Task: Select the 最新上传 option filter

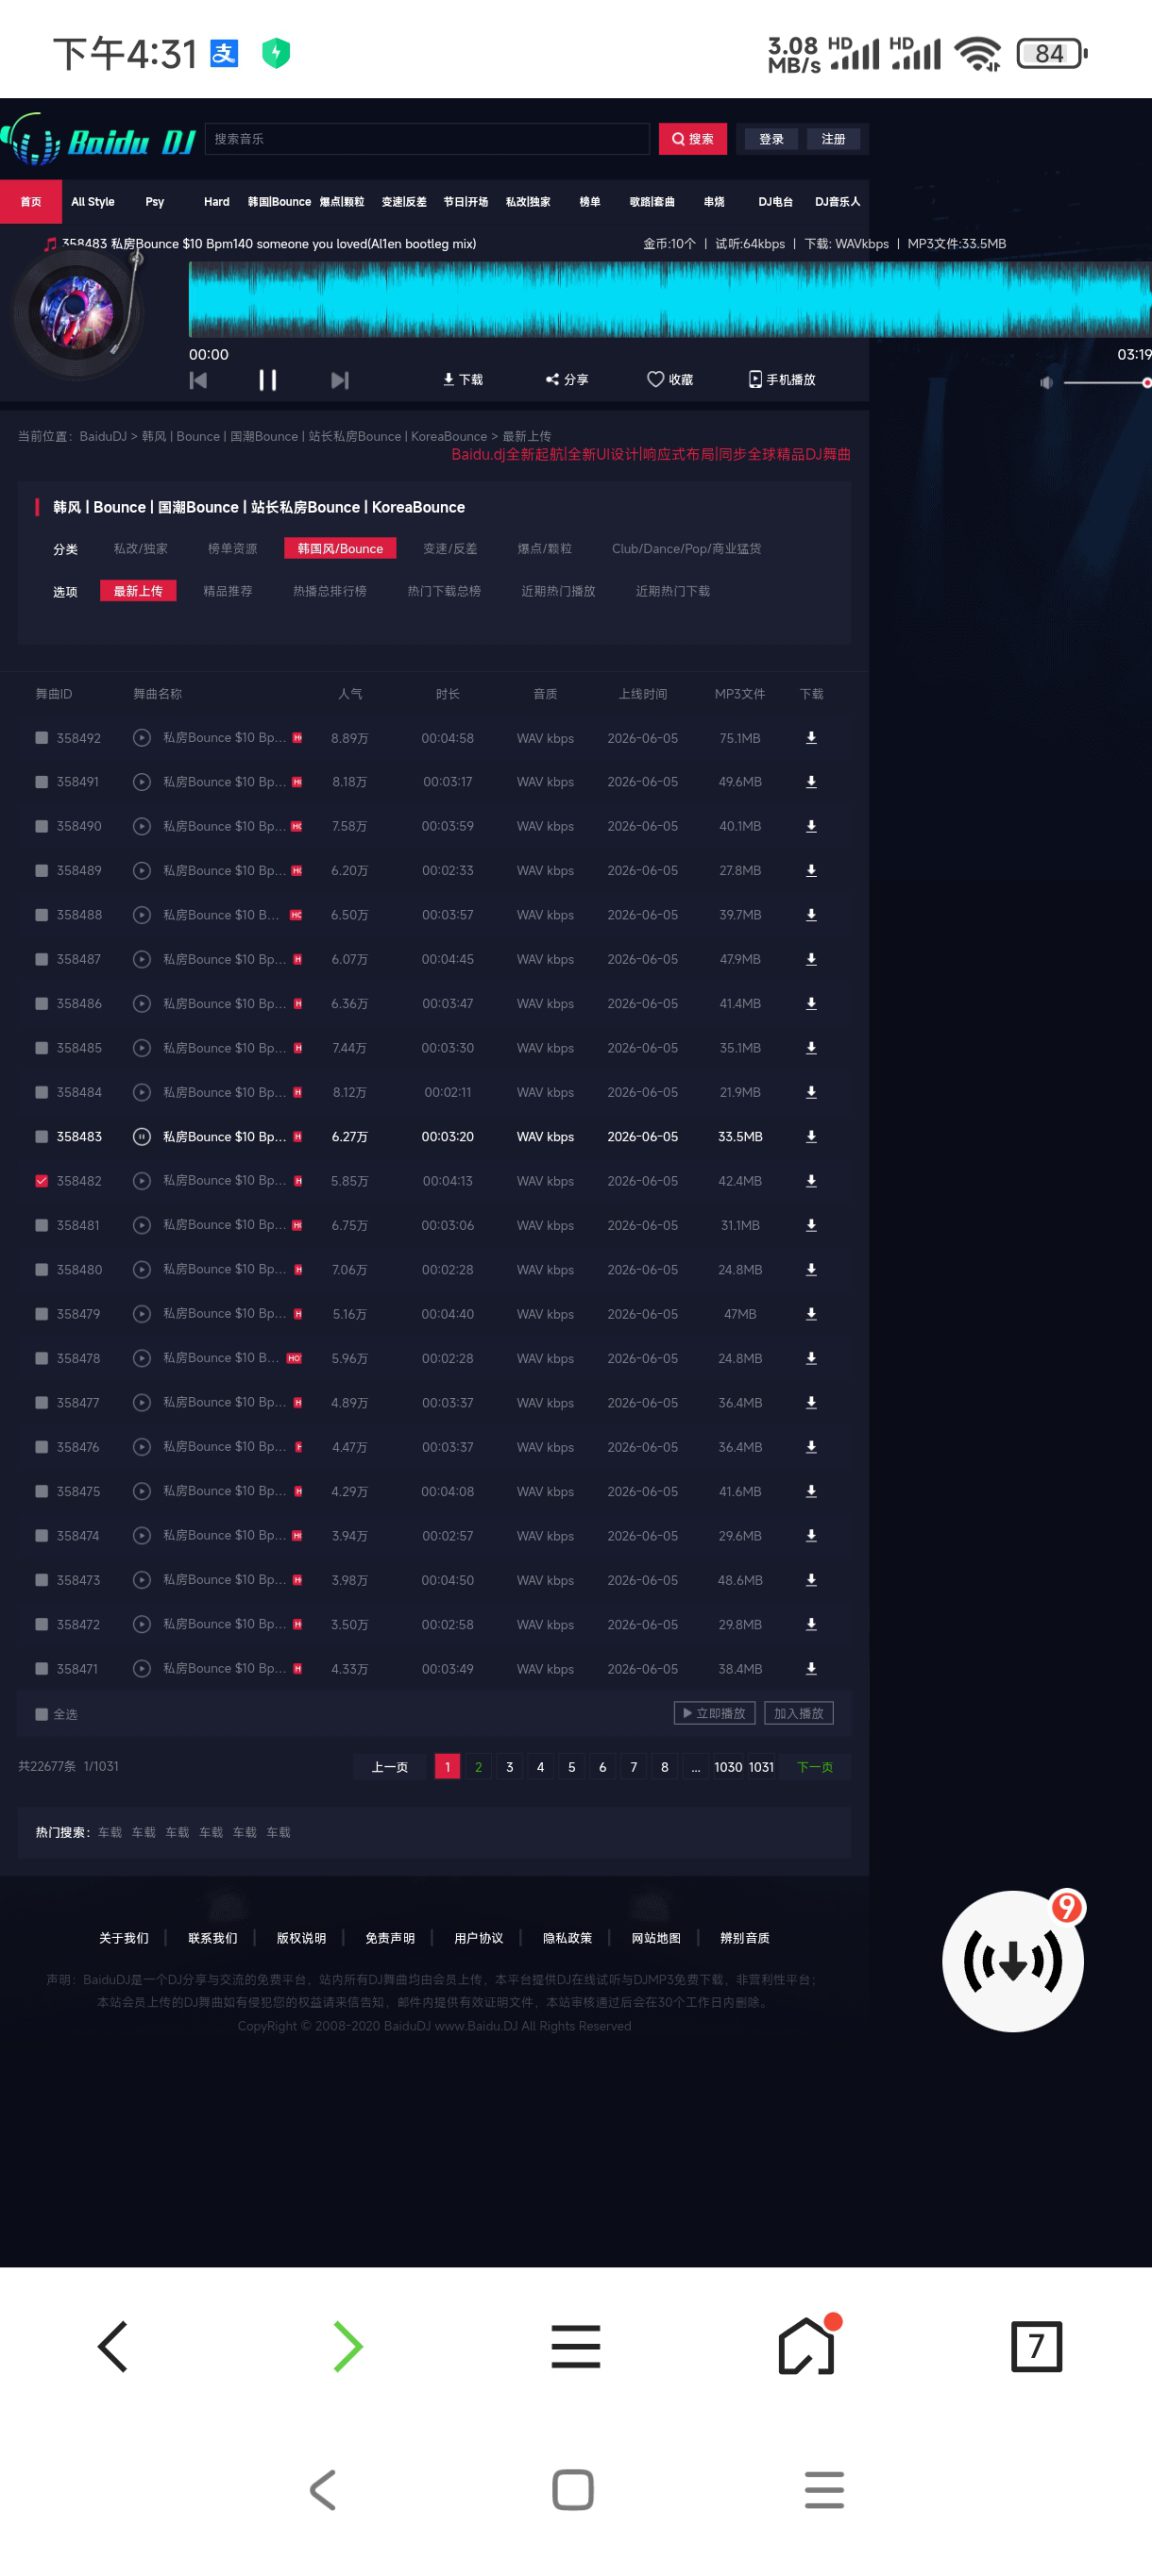Action: pos(138,592)
